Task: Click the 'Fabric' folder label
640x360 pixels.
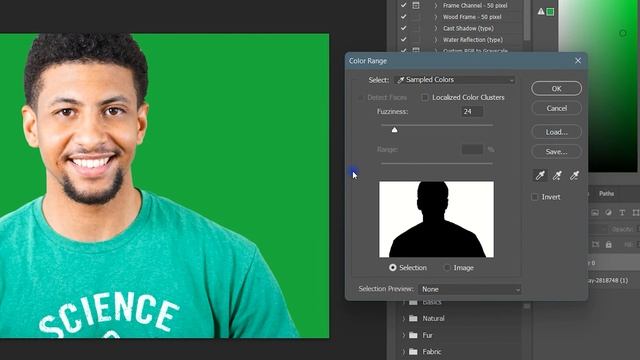Action: pyautogui.click(x=432, y=351)
